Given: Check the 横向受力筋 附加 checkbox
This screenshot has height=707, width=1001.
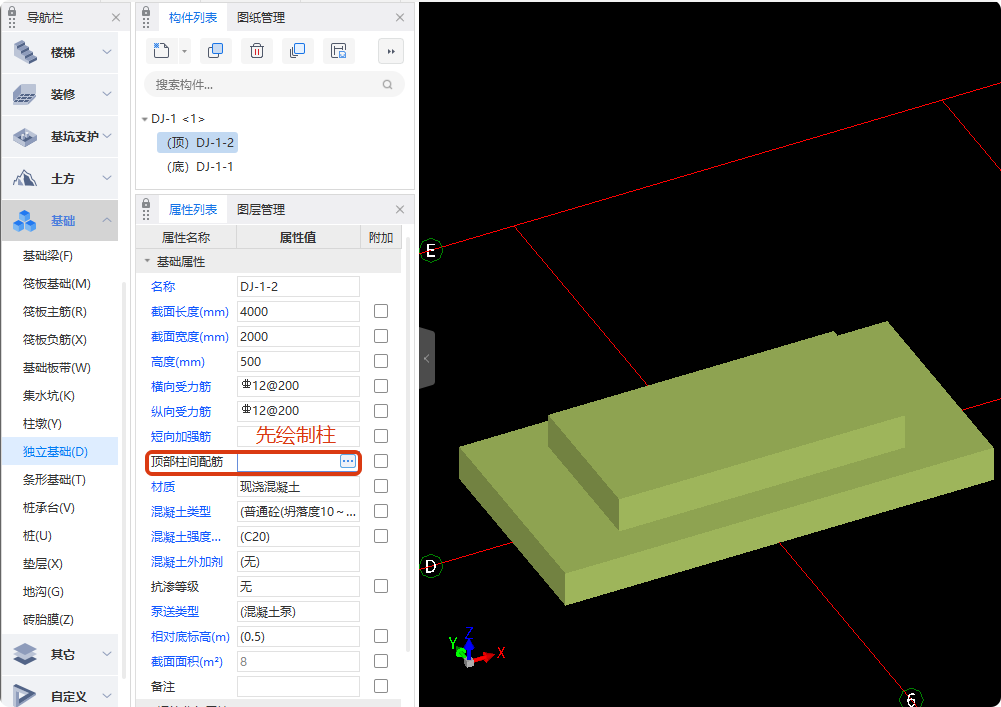Looking at the screenshot, I should click(381, 386).
